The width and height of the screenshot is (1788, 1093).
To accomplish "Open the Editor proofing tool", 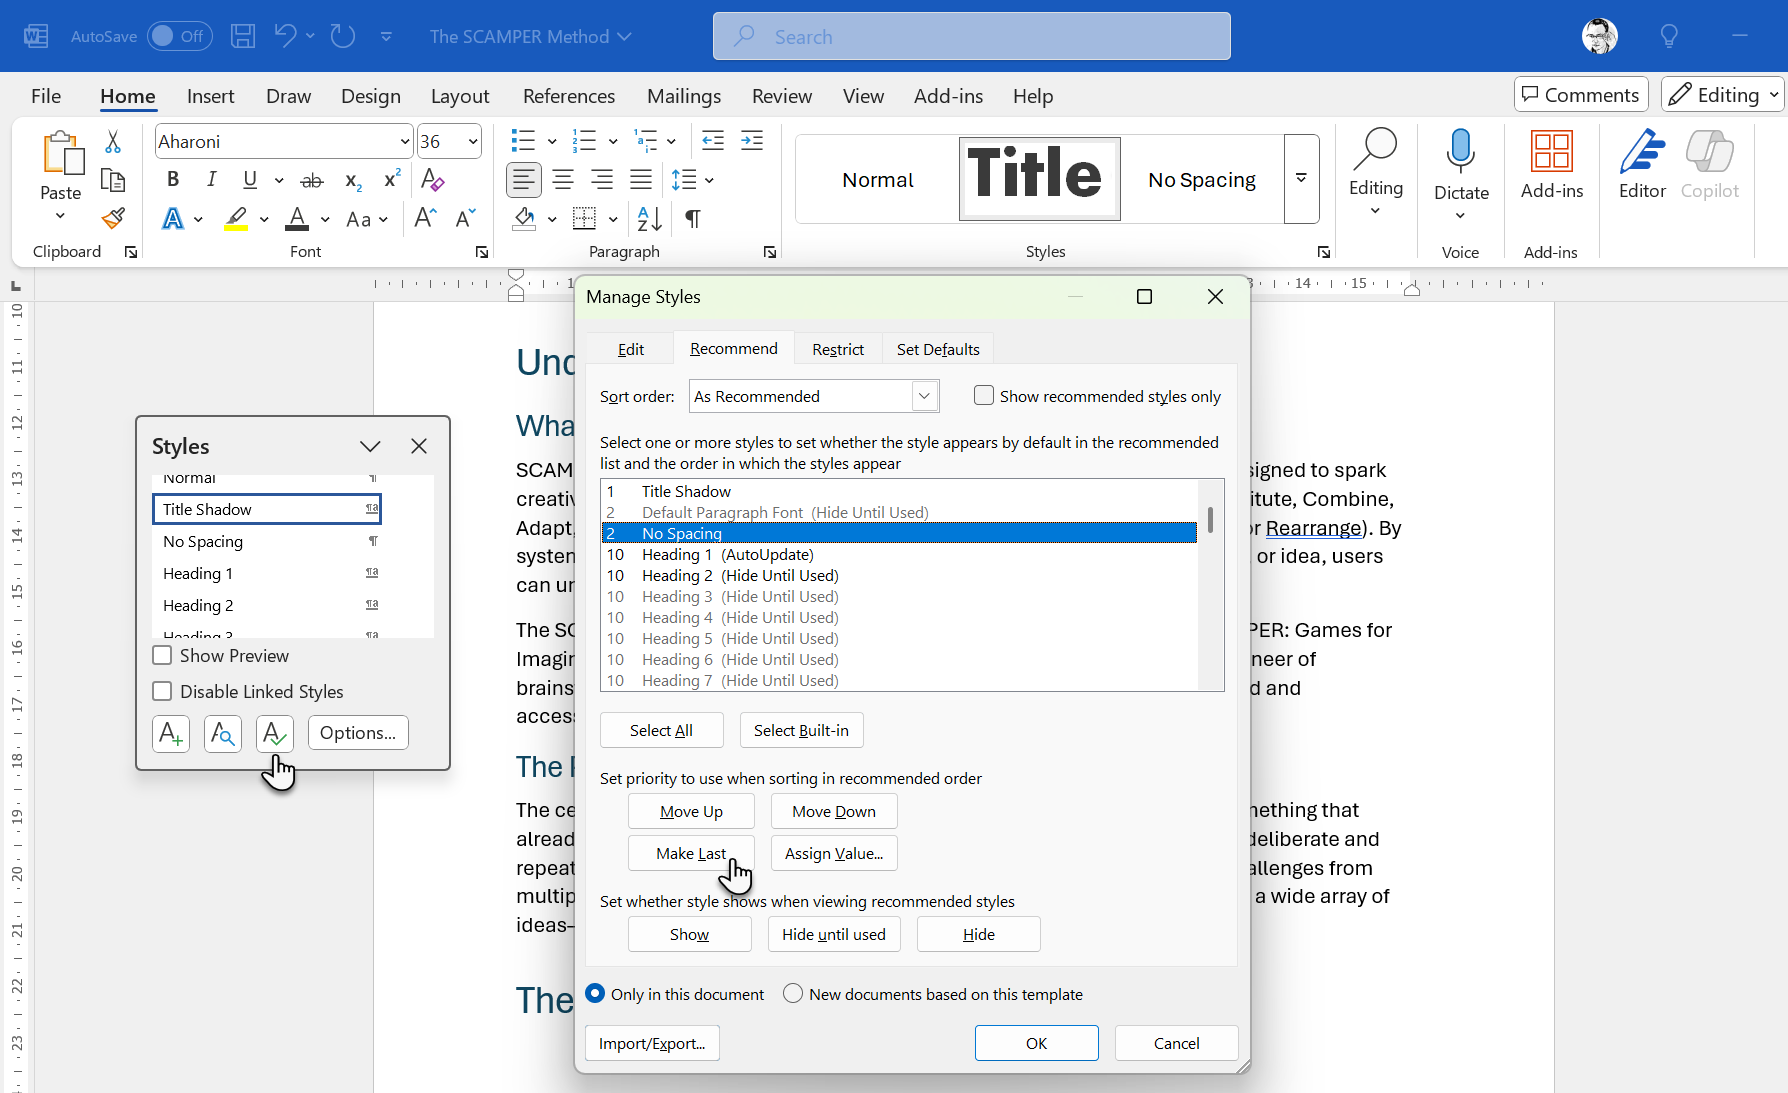I will point(1642,165).
